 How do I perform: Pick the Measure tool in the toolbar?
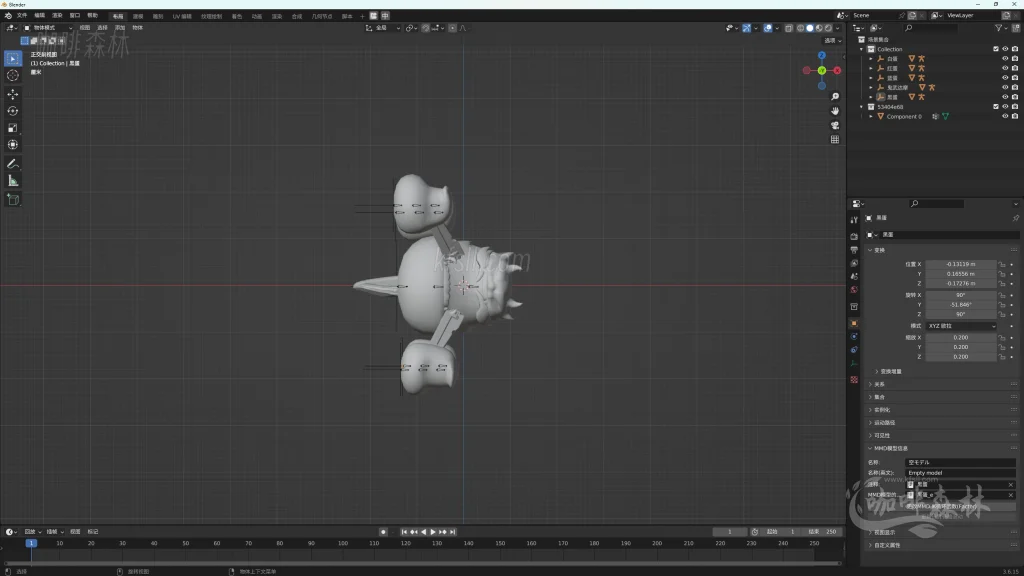point(13,181)
